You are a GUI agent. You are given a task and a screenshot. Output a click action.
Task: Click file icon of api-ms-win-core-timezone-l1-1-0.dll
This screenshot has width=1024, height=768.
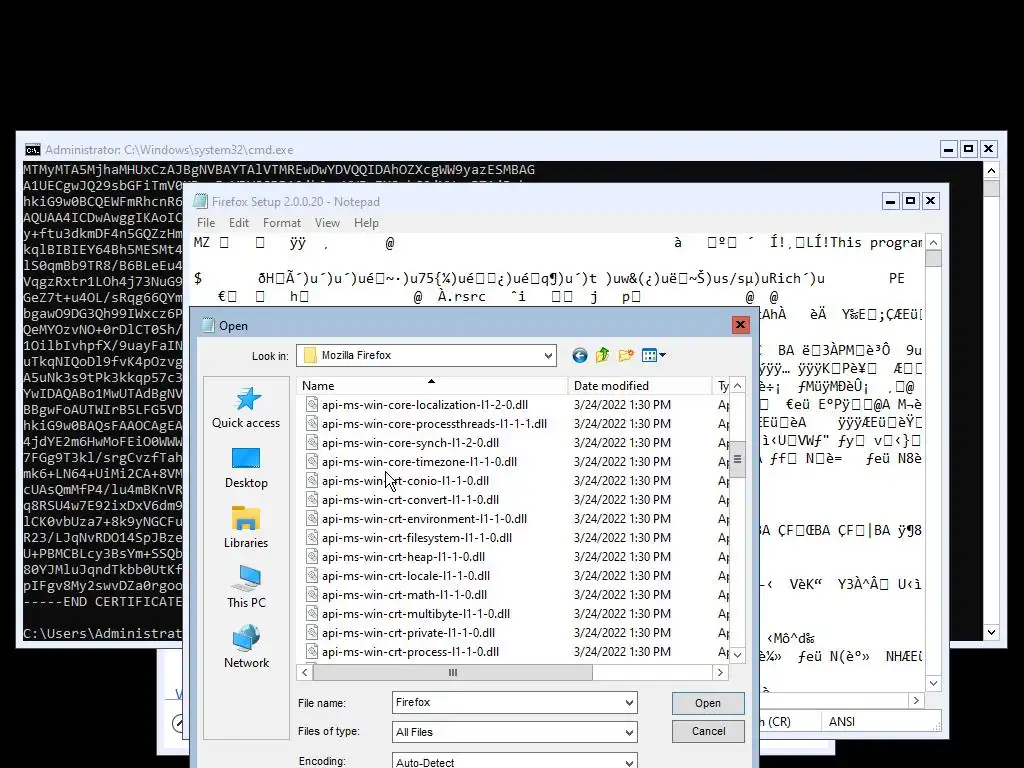312,462
